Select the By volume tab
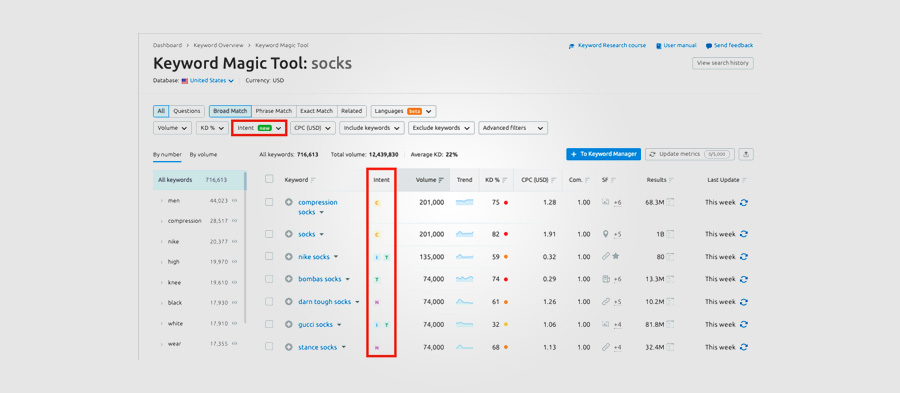This screenshot has height=393, width=900. tap(203, 155)
